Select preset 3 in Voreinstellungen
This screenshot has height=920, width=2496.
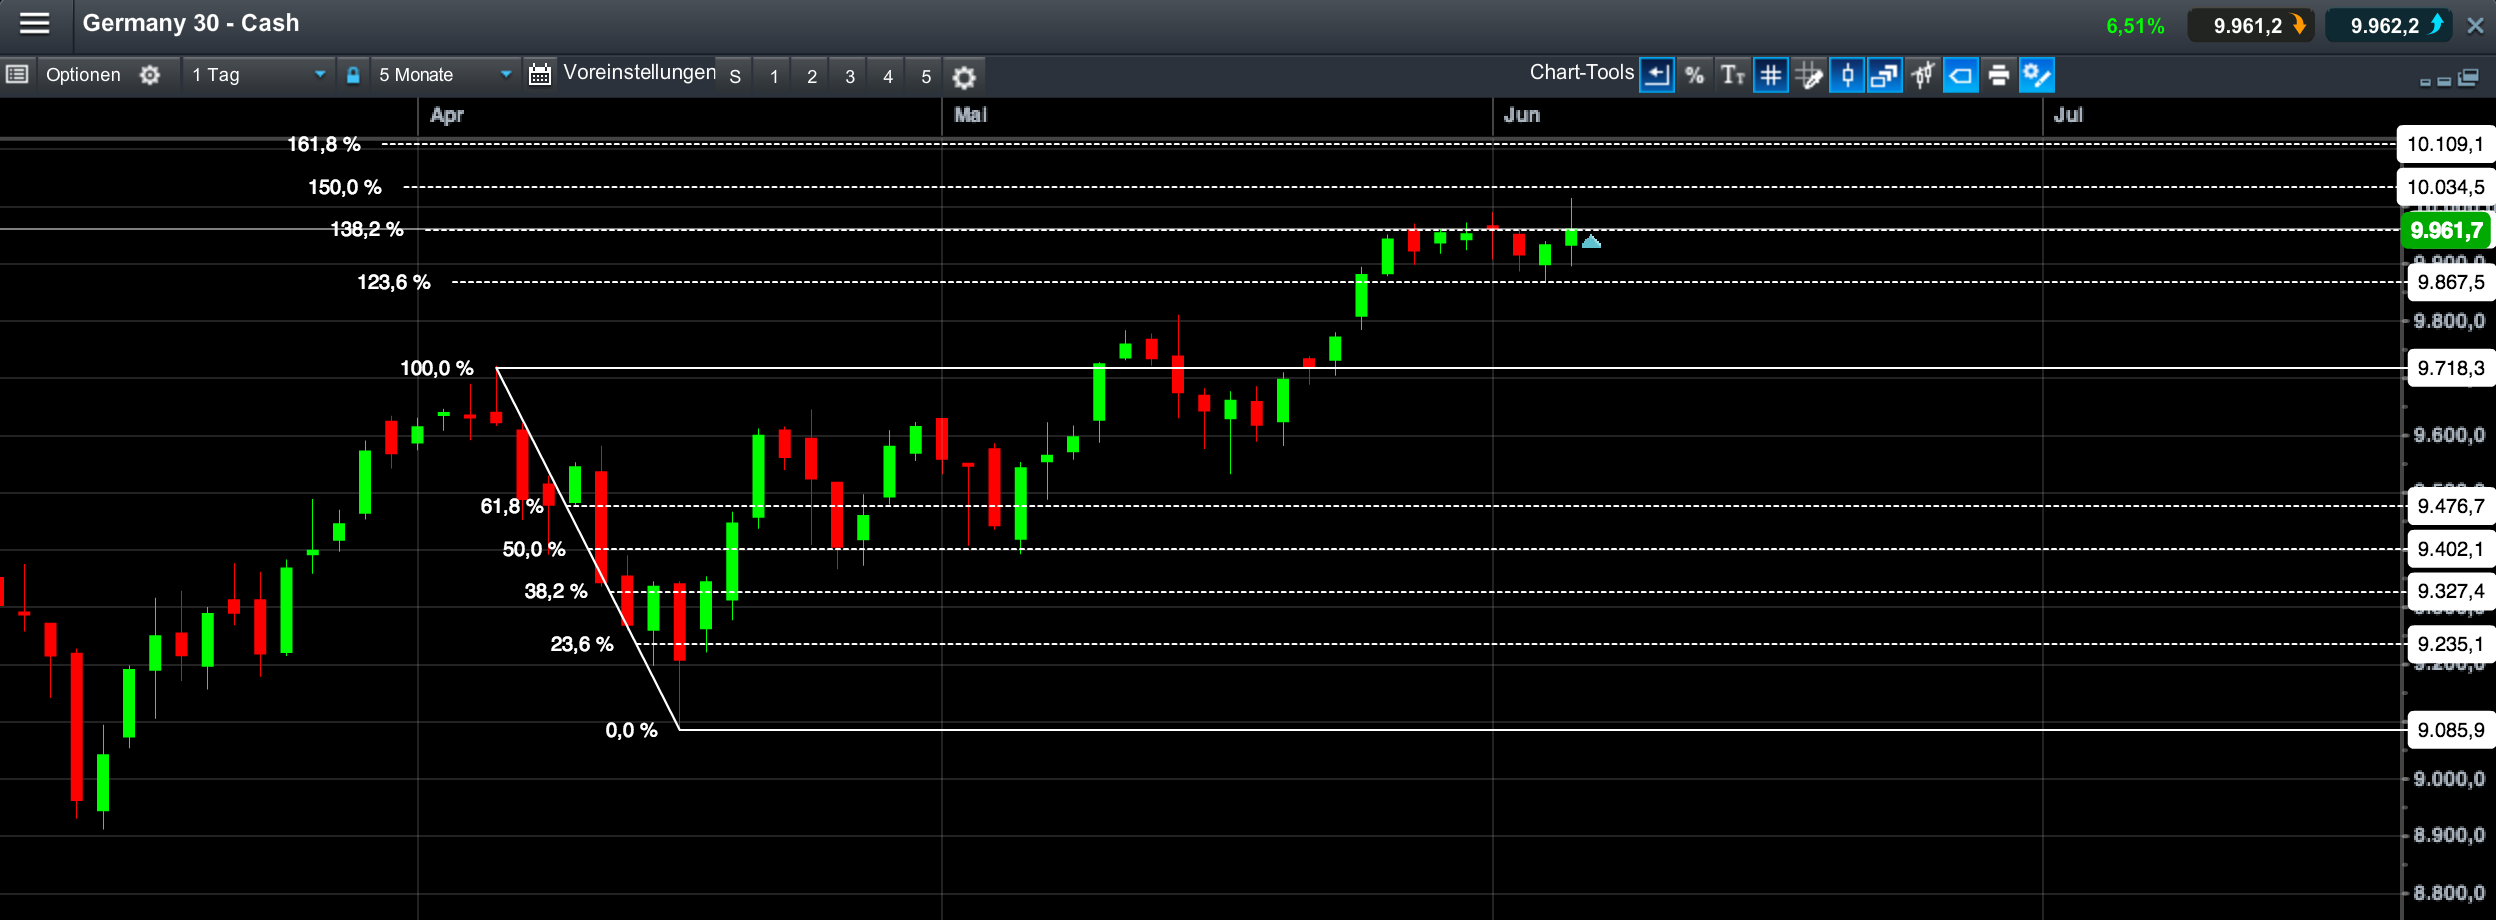pyautogui.click(x=849, y=76)
